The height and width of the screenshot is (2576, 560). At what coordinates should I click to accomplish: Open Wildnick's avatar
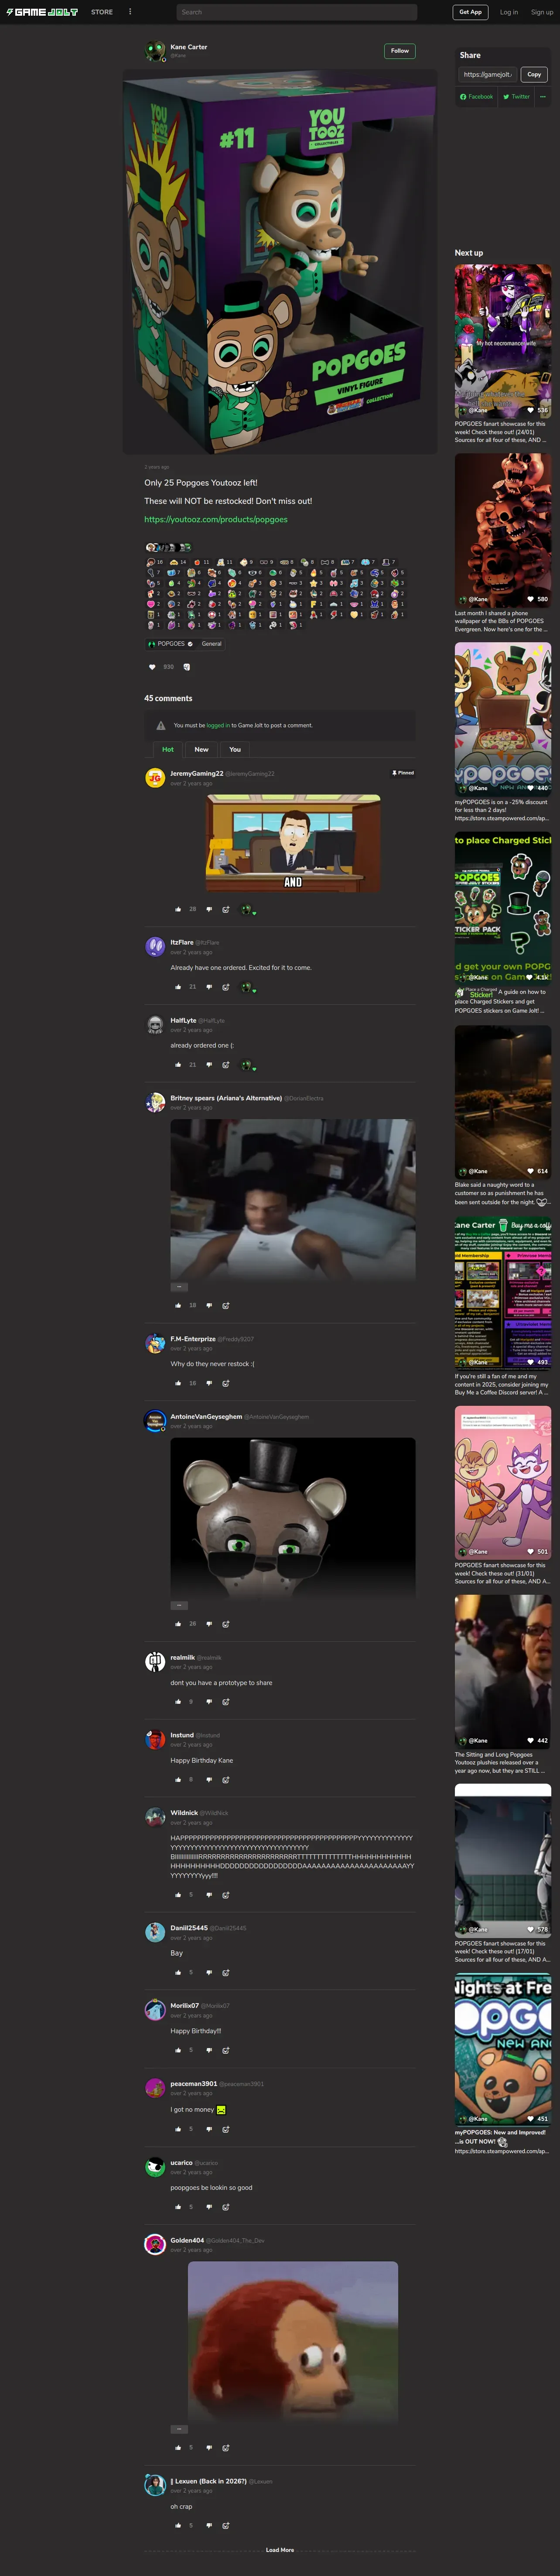click(155, 1816)
